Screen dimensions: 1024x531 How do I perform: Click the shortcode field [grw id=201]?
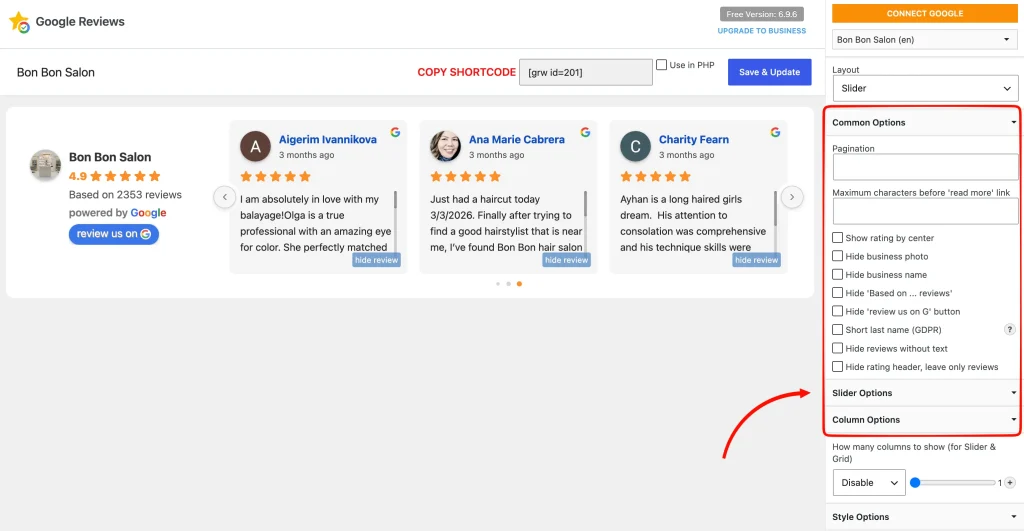[x=586, y=72]
